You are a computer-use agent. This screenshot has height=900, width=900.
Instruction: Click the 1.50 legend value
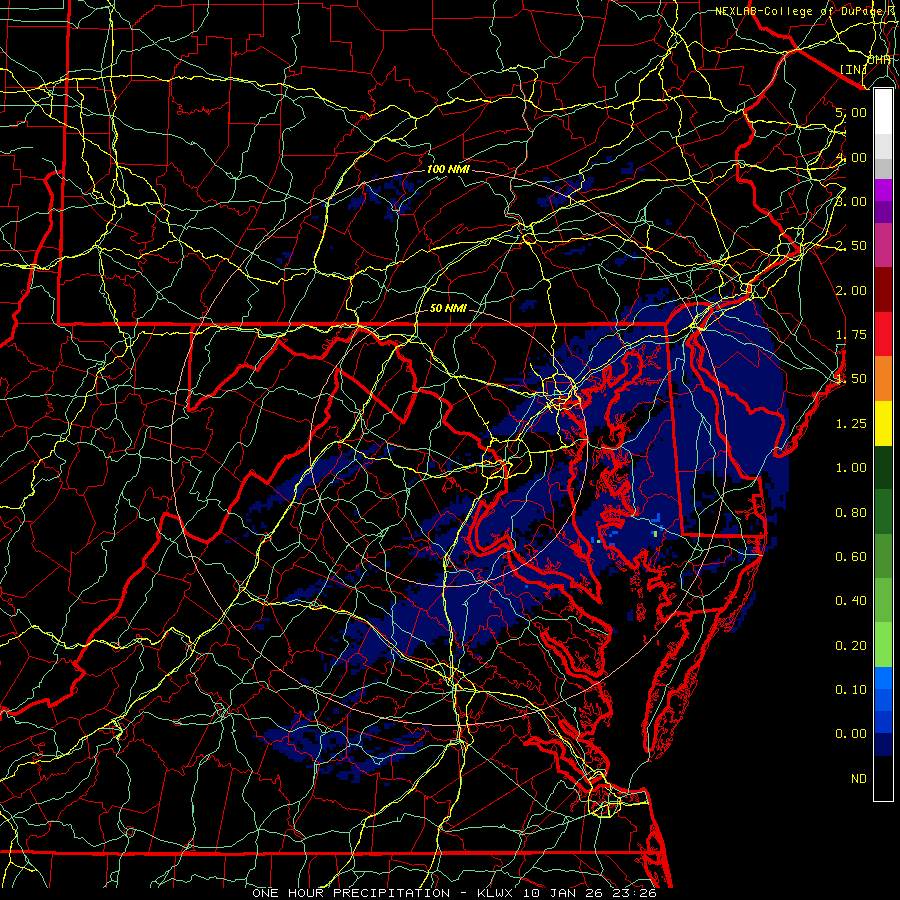pyautogui.click(x=851, y=379)
